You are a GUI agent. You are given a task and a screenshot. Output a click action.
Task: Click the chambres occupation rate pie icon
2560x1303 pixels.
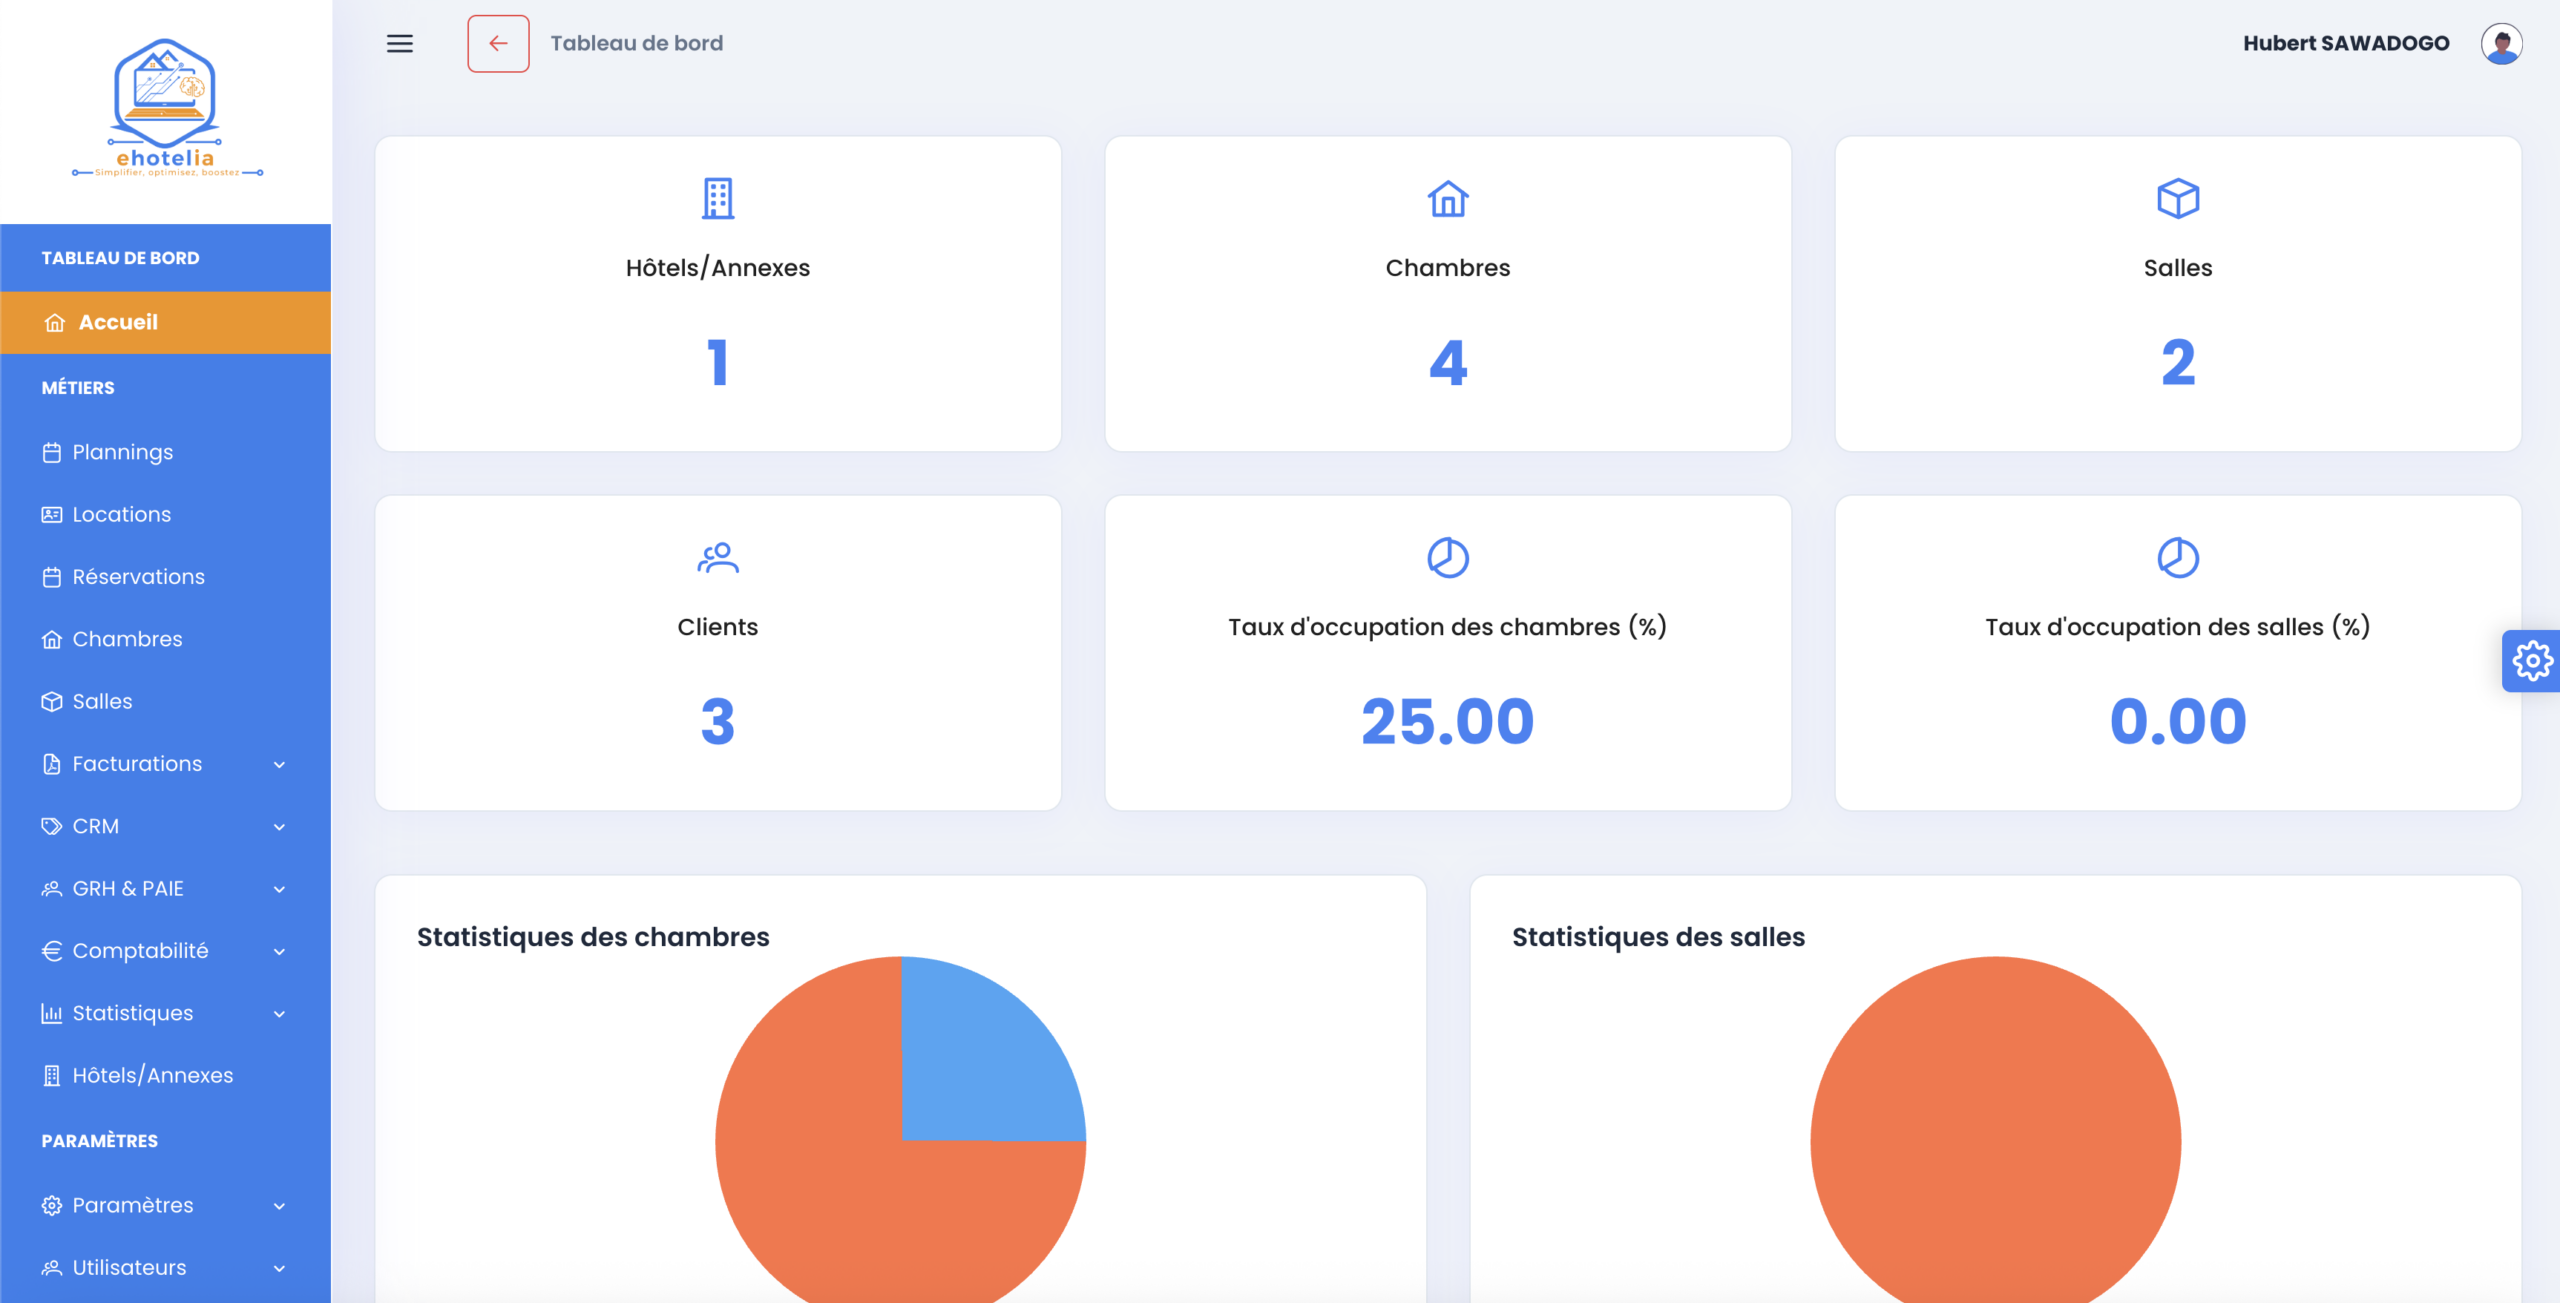click(1447, 558)
